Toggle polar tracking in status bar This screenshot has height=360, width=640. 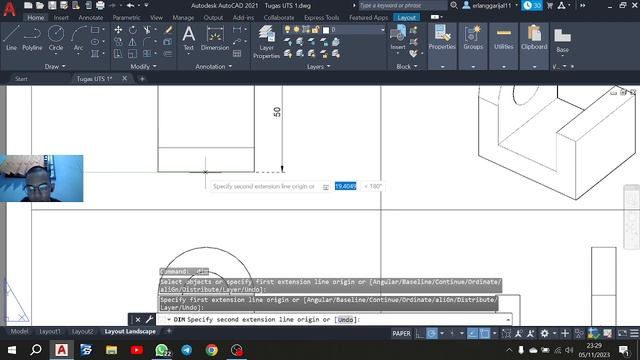(431, 333)
